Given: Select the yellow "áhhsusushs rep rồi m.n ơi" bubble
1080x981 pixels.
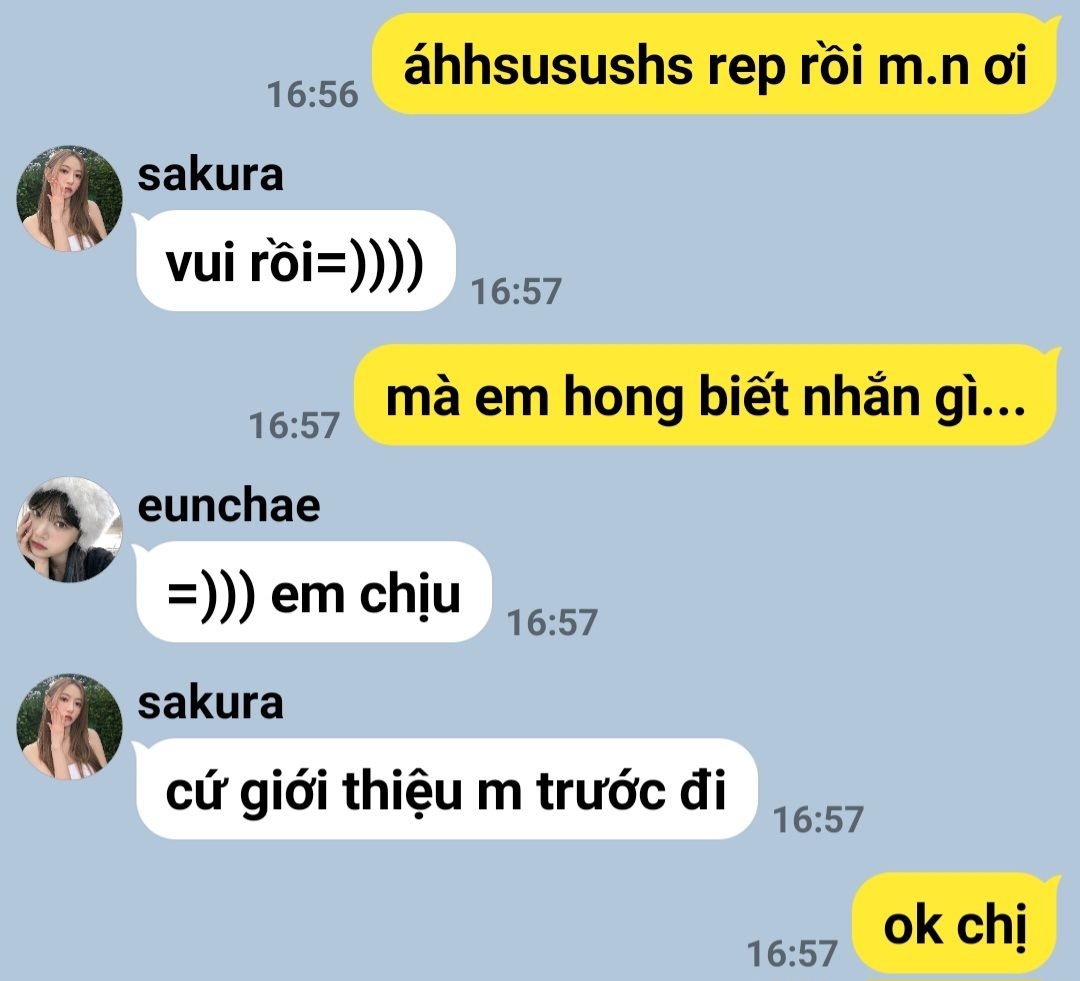Looking at the screenshot, I should (715, 64).
